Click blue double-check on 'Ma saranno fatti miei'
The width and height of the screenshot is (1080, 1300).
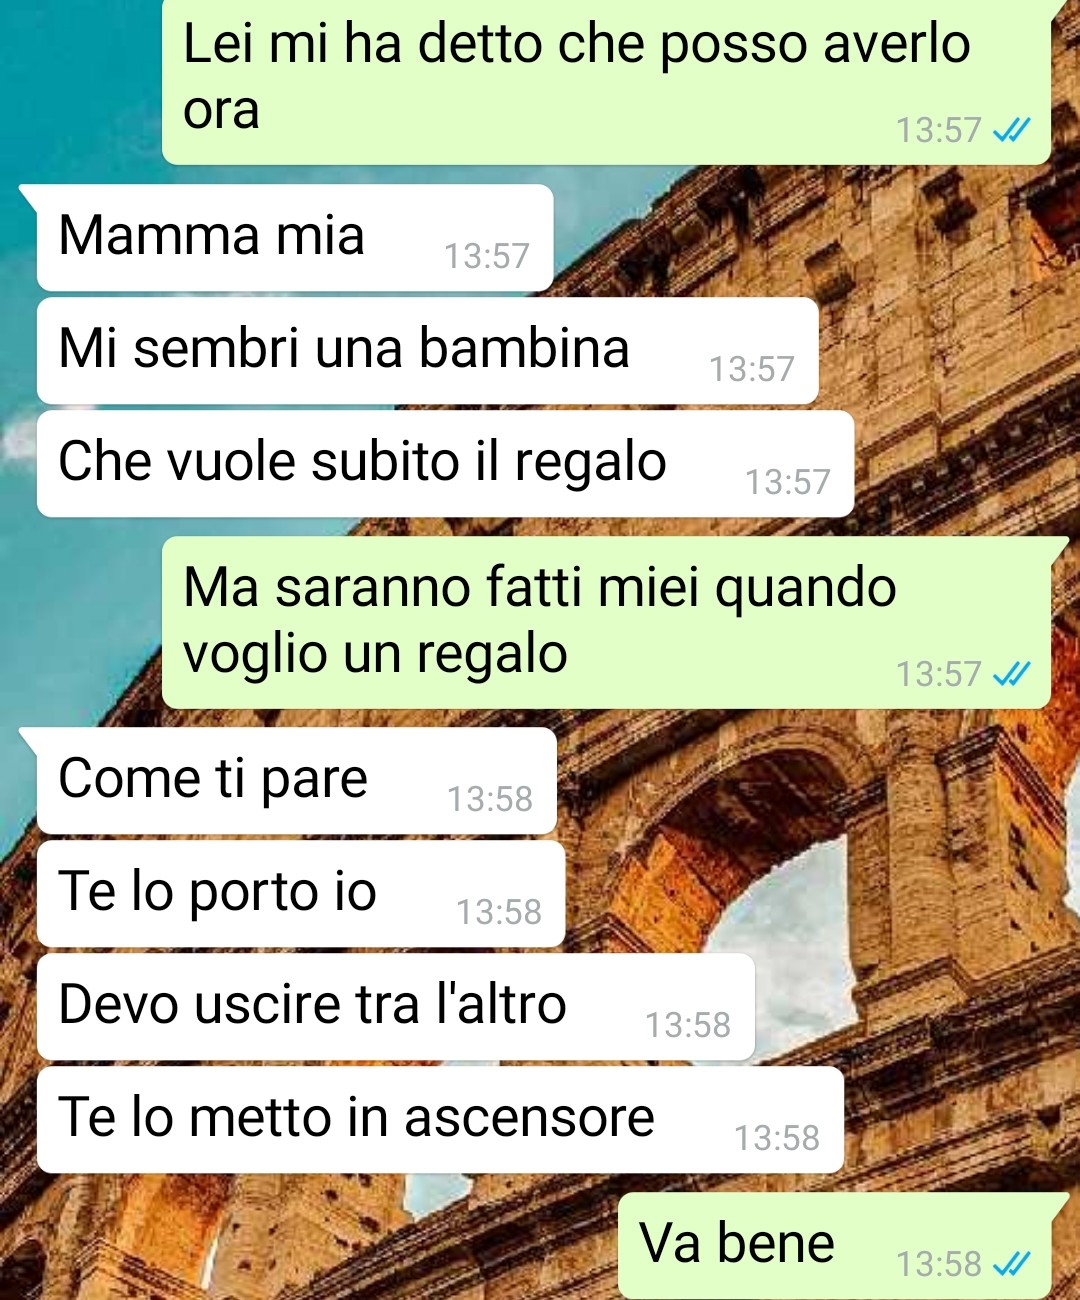[x=1011, y=674]
